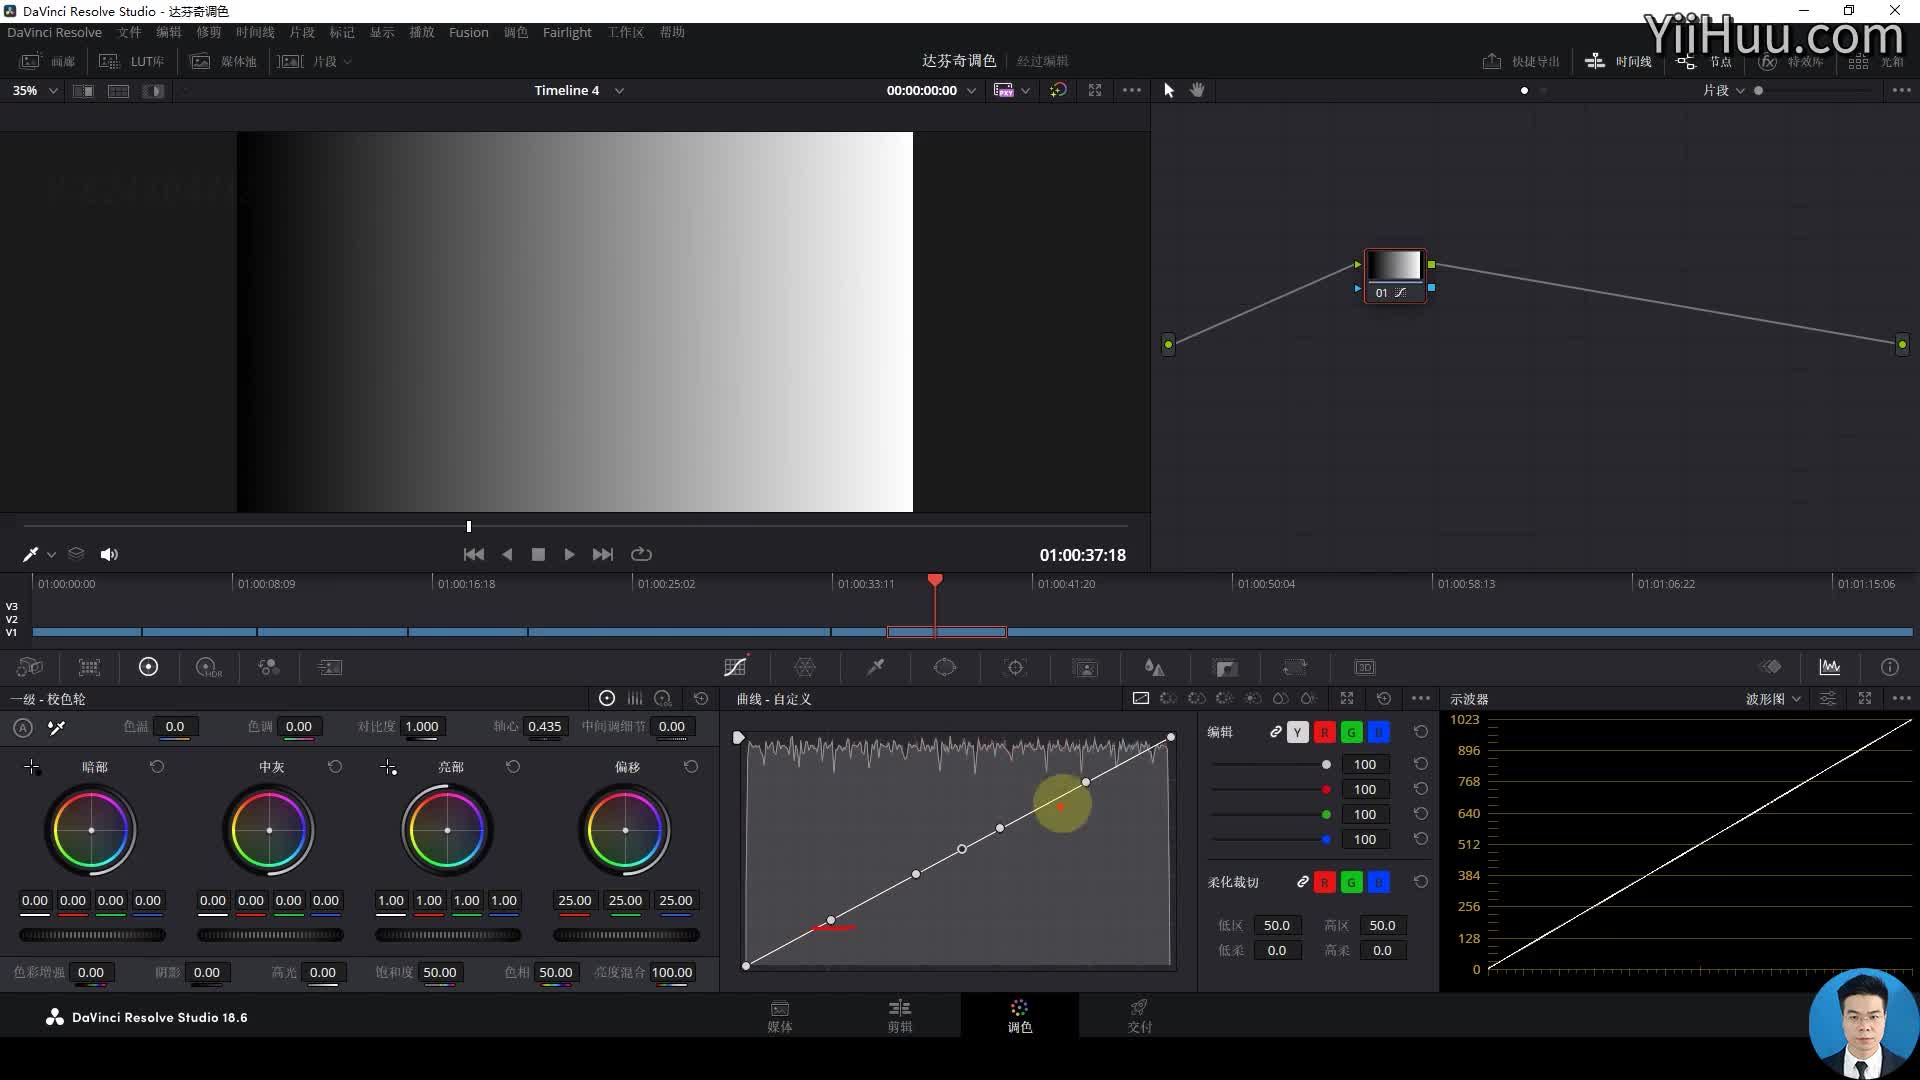Open the Fusion menu

[x=468, y=32]
